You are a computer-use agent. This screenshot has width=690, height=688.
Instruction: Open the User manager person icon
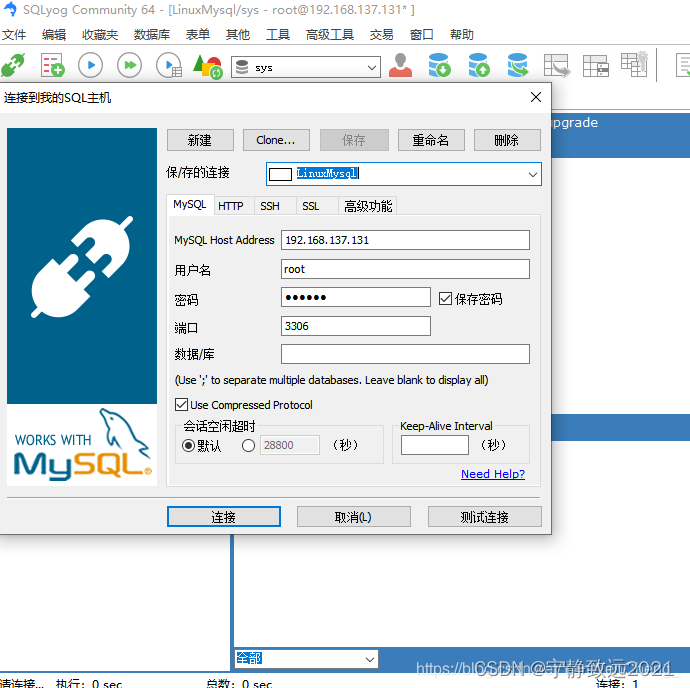pos(400,66)
